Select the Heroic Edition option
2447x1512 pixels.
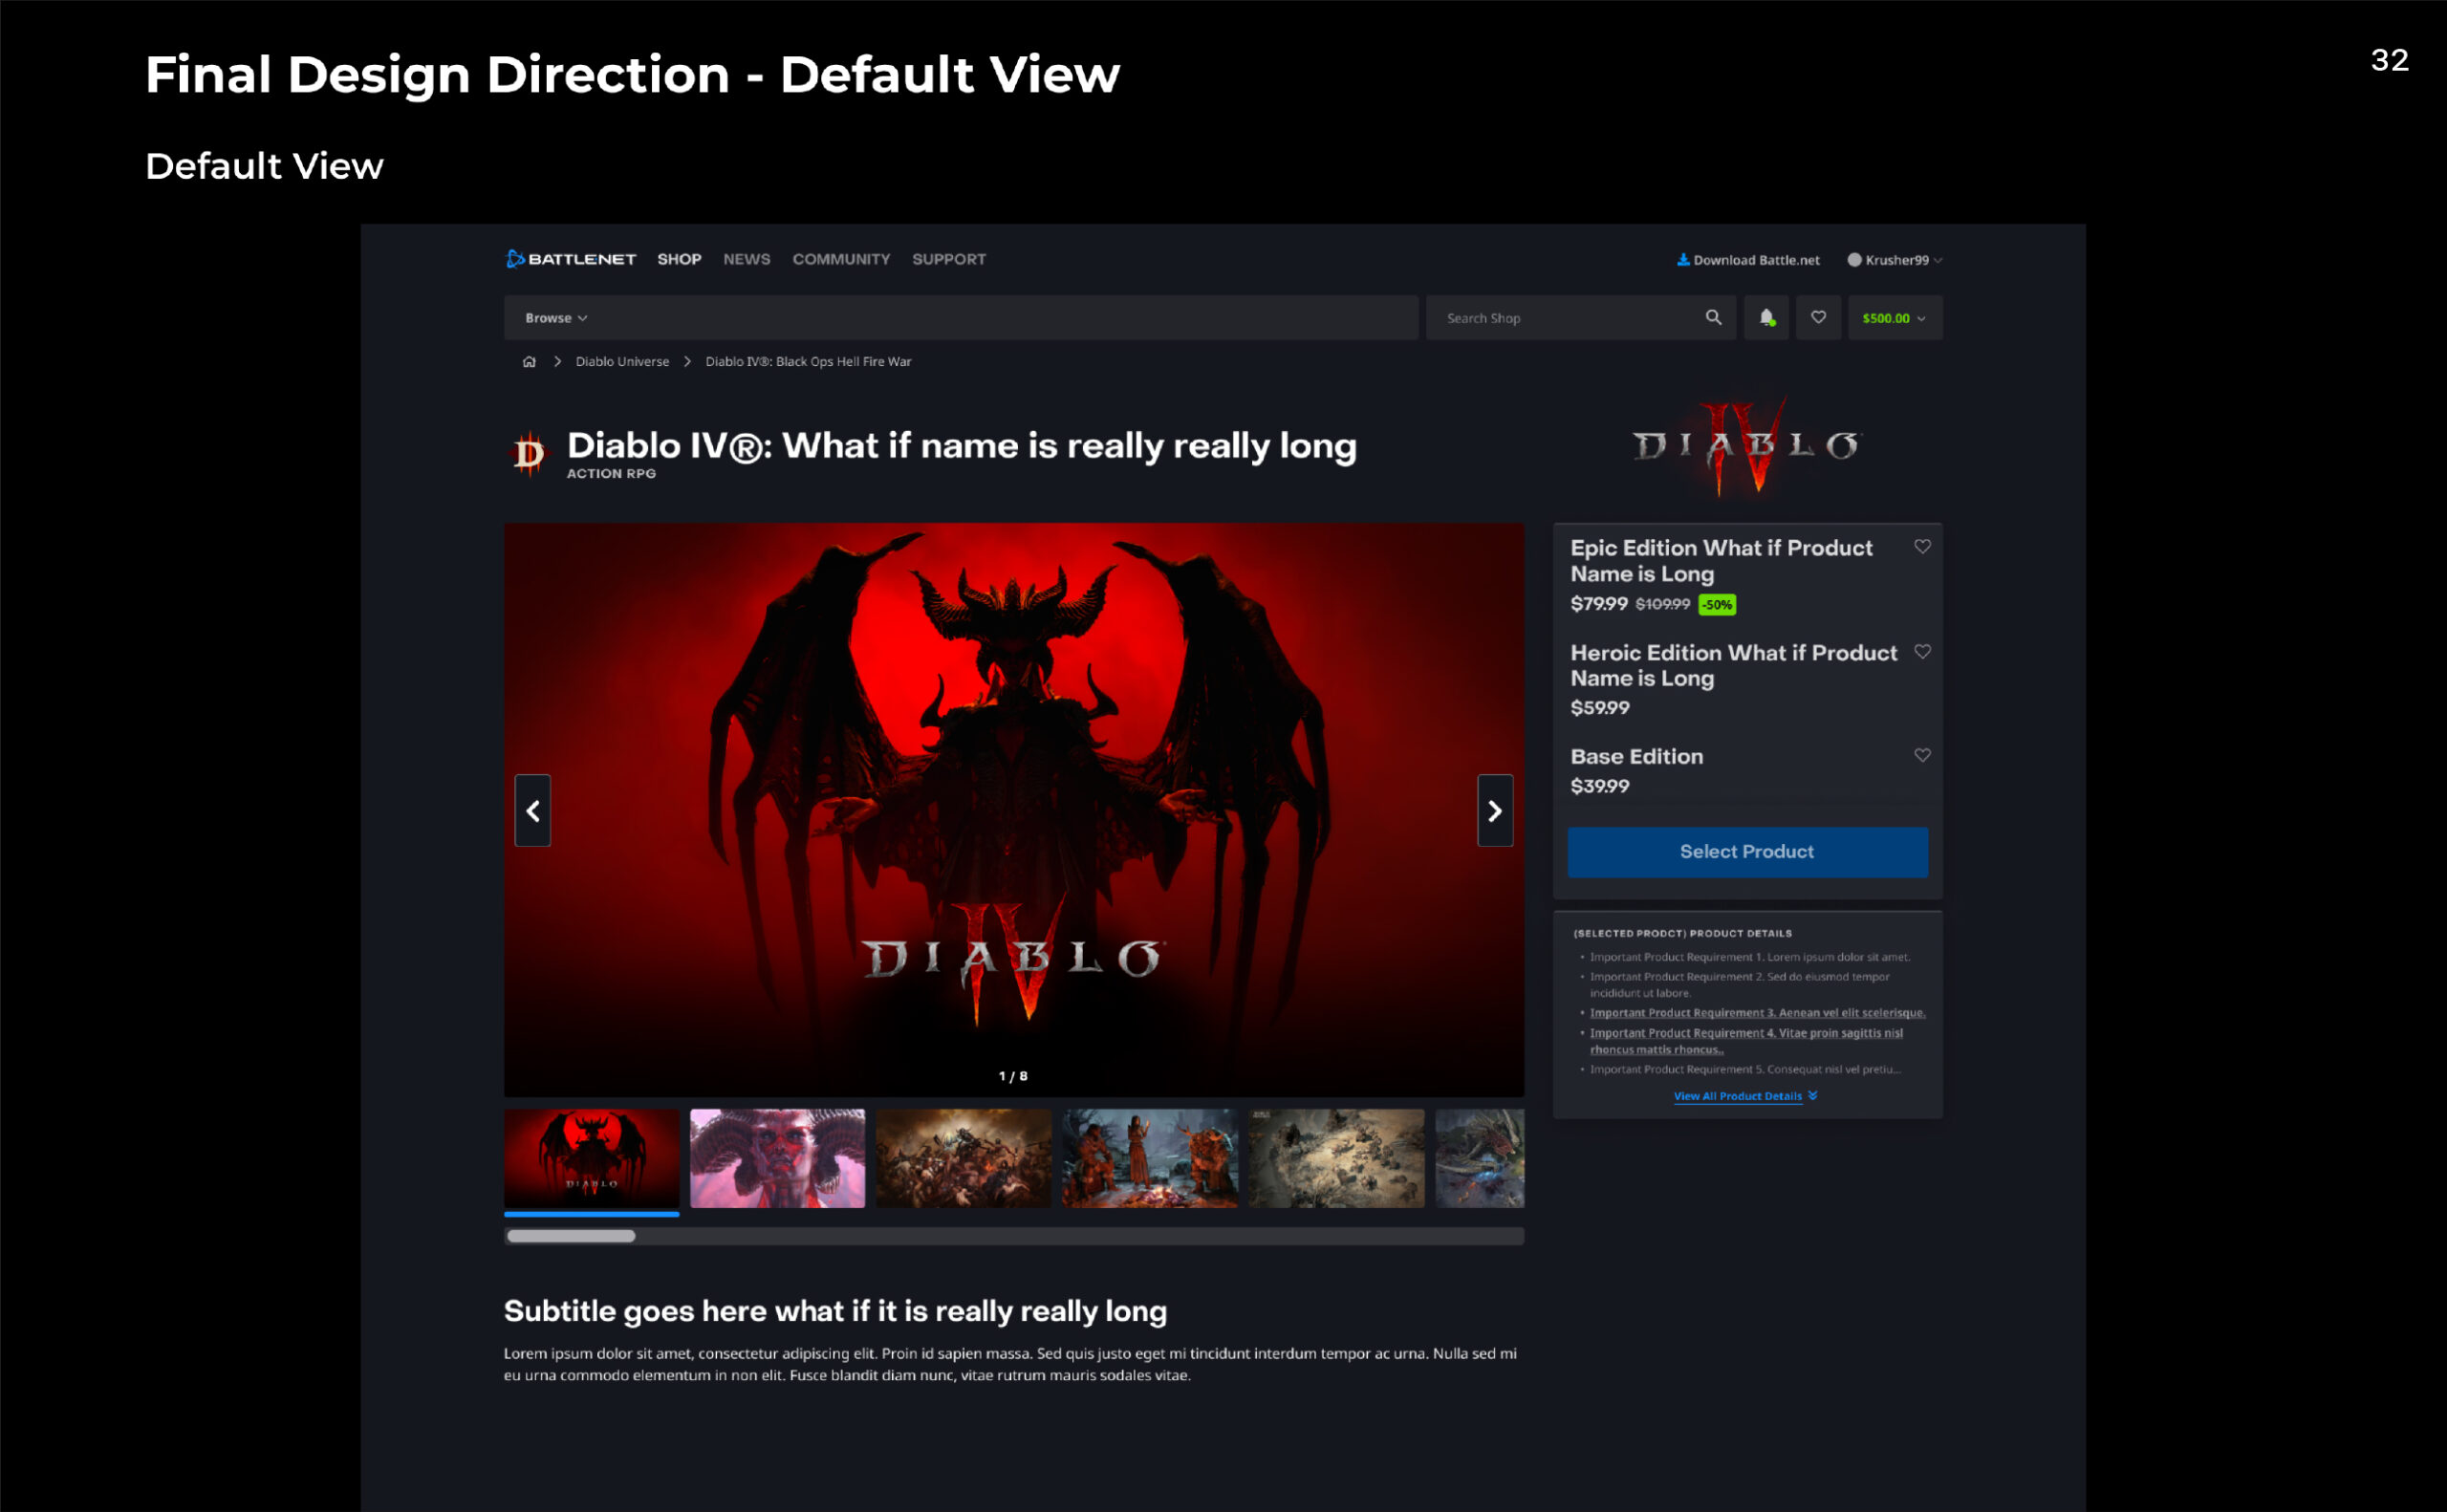pyautogui.click(x=1747, y=680)
